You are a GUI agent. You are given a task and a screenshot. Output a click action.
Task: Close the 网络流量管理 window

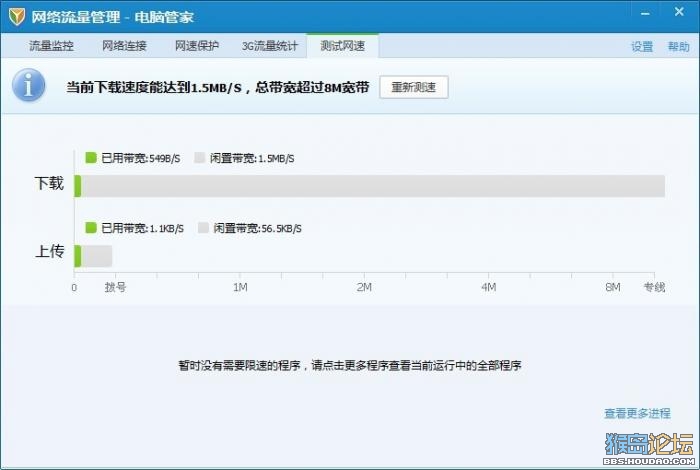click(x=679, y=12)
